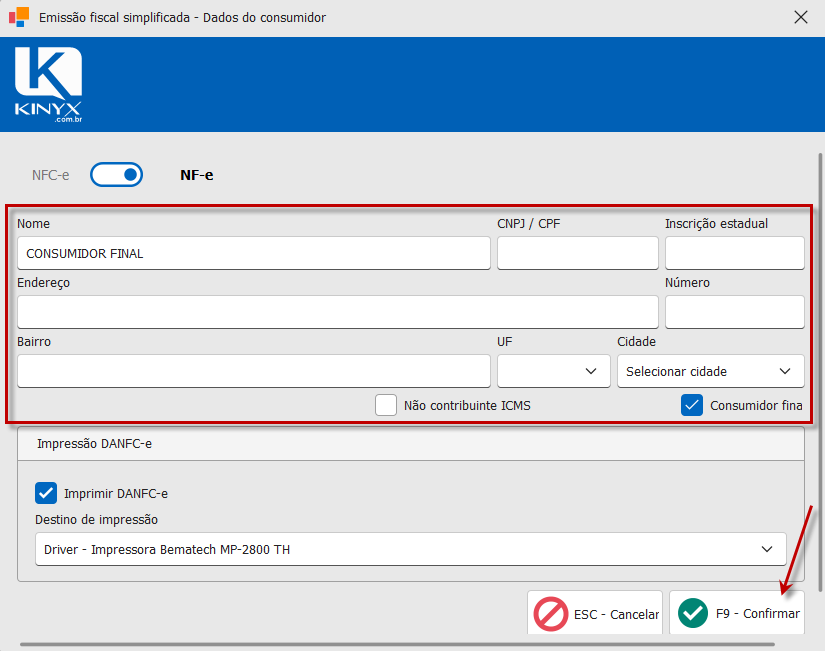Click the app icon in the title bar
This screenshot has height=651, width=825.
[19, 17]
